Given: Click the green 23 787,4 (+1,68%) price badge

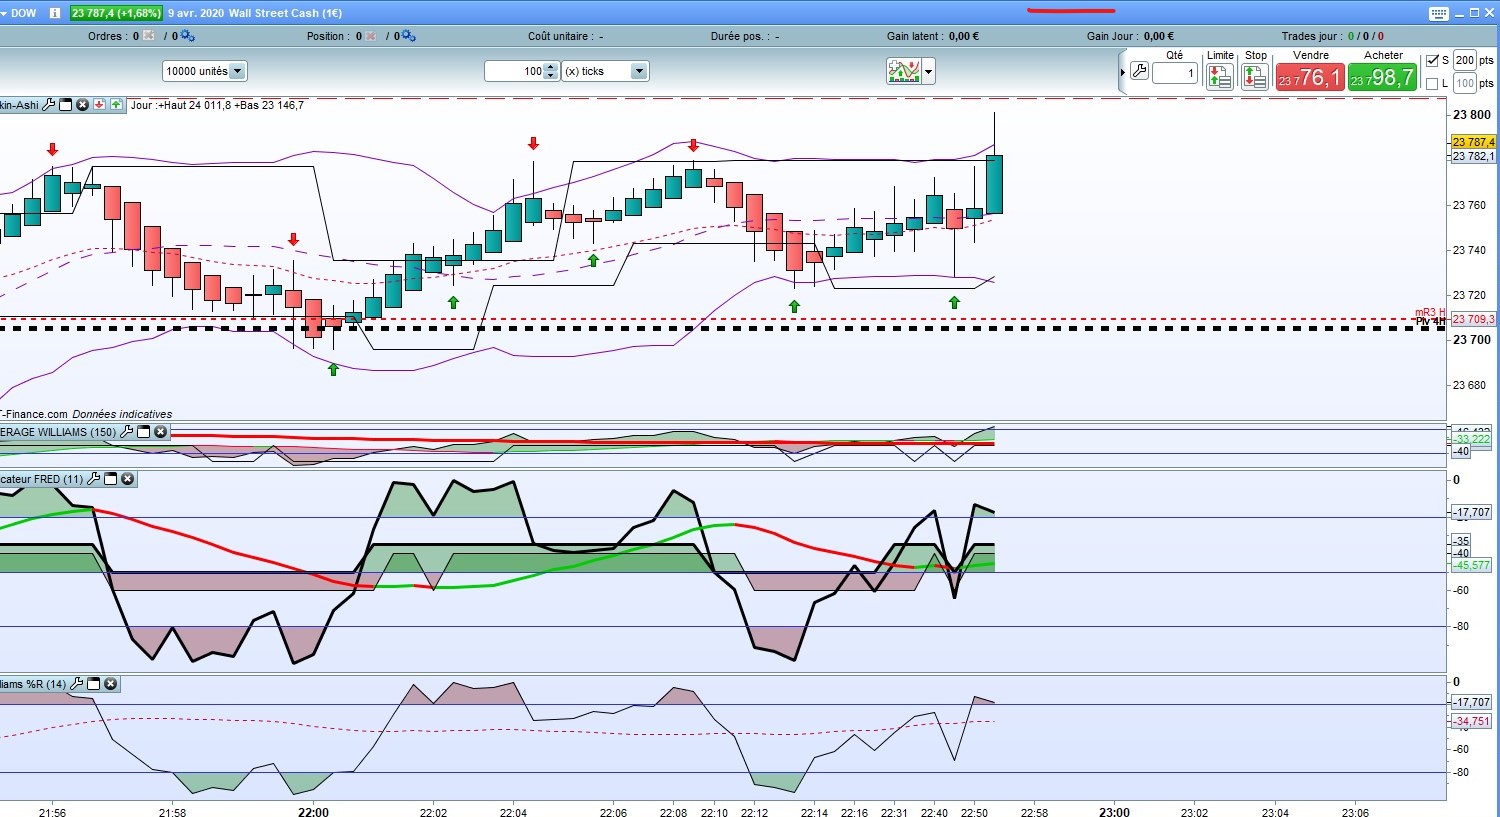Looking at the screenshot, I should point(115,13).
